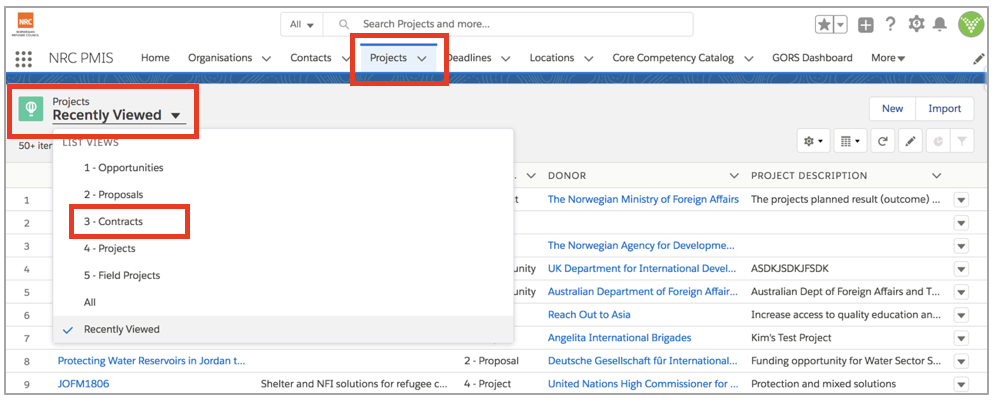Image resolution: width=994 pixels, height=401 pixels.
Task: Click the New button
Action: [x=893, y=108]
